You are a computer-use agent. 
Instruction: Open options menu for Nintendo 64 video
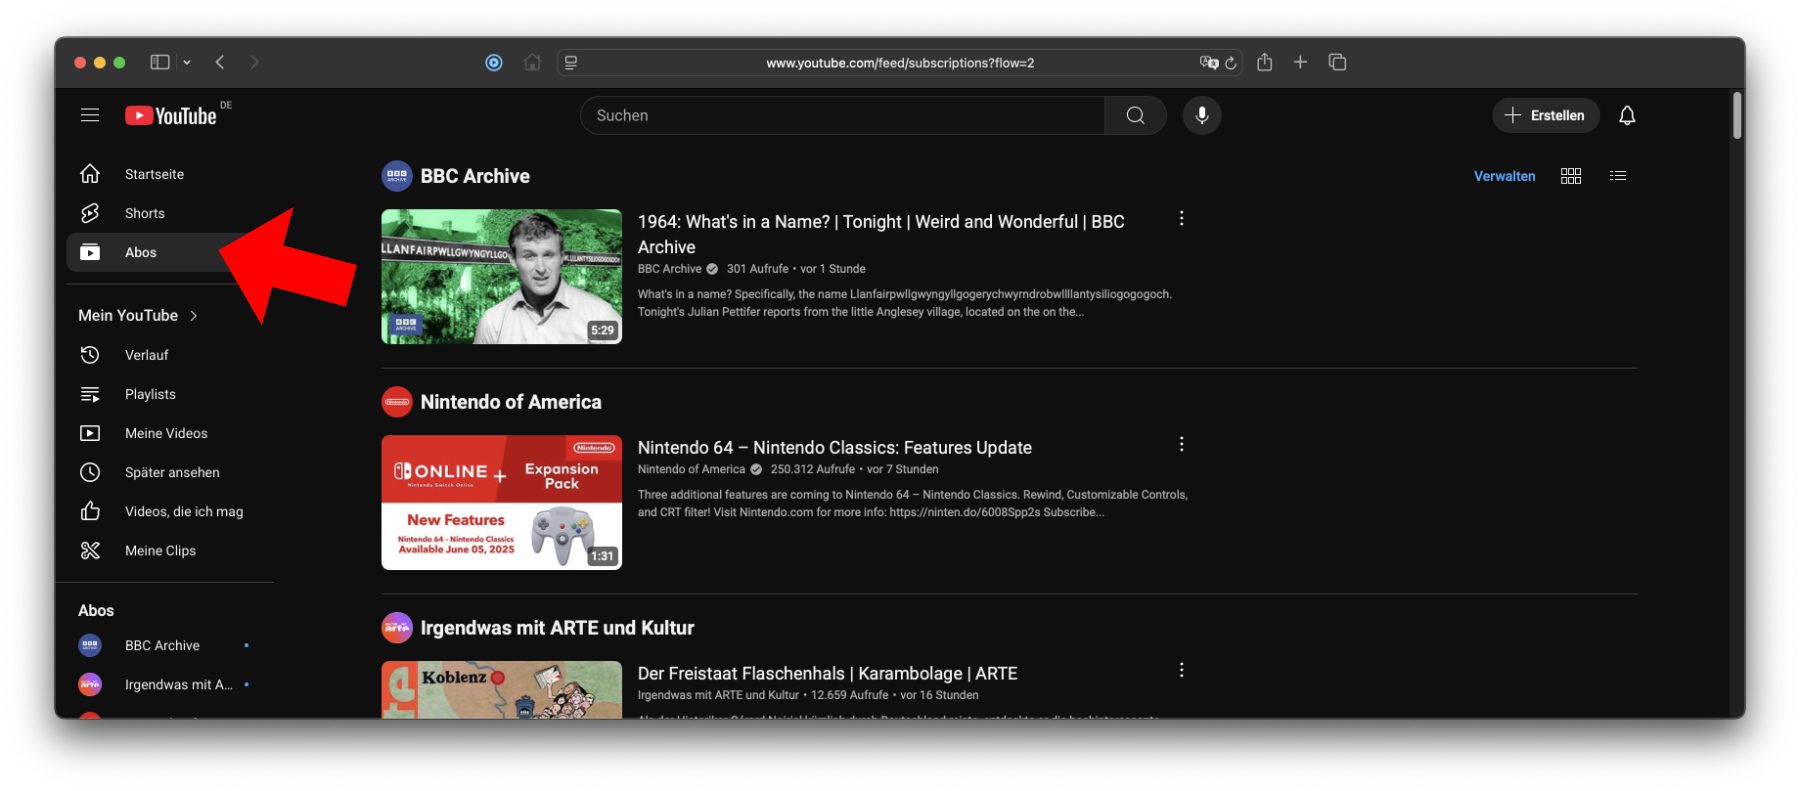(x=1181, y=445)
